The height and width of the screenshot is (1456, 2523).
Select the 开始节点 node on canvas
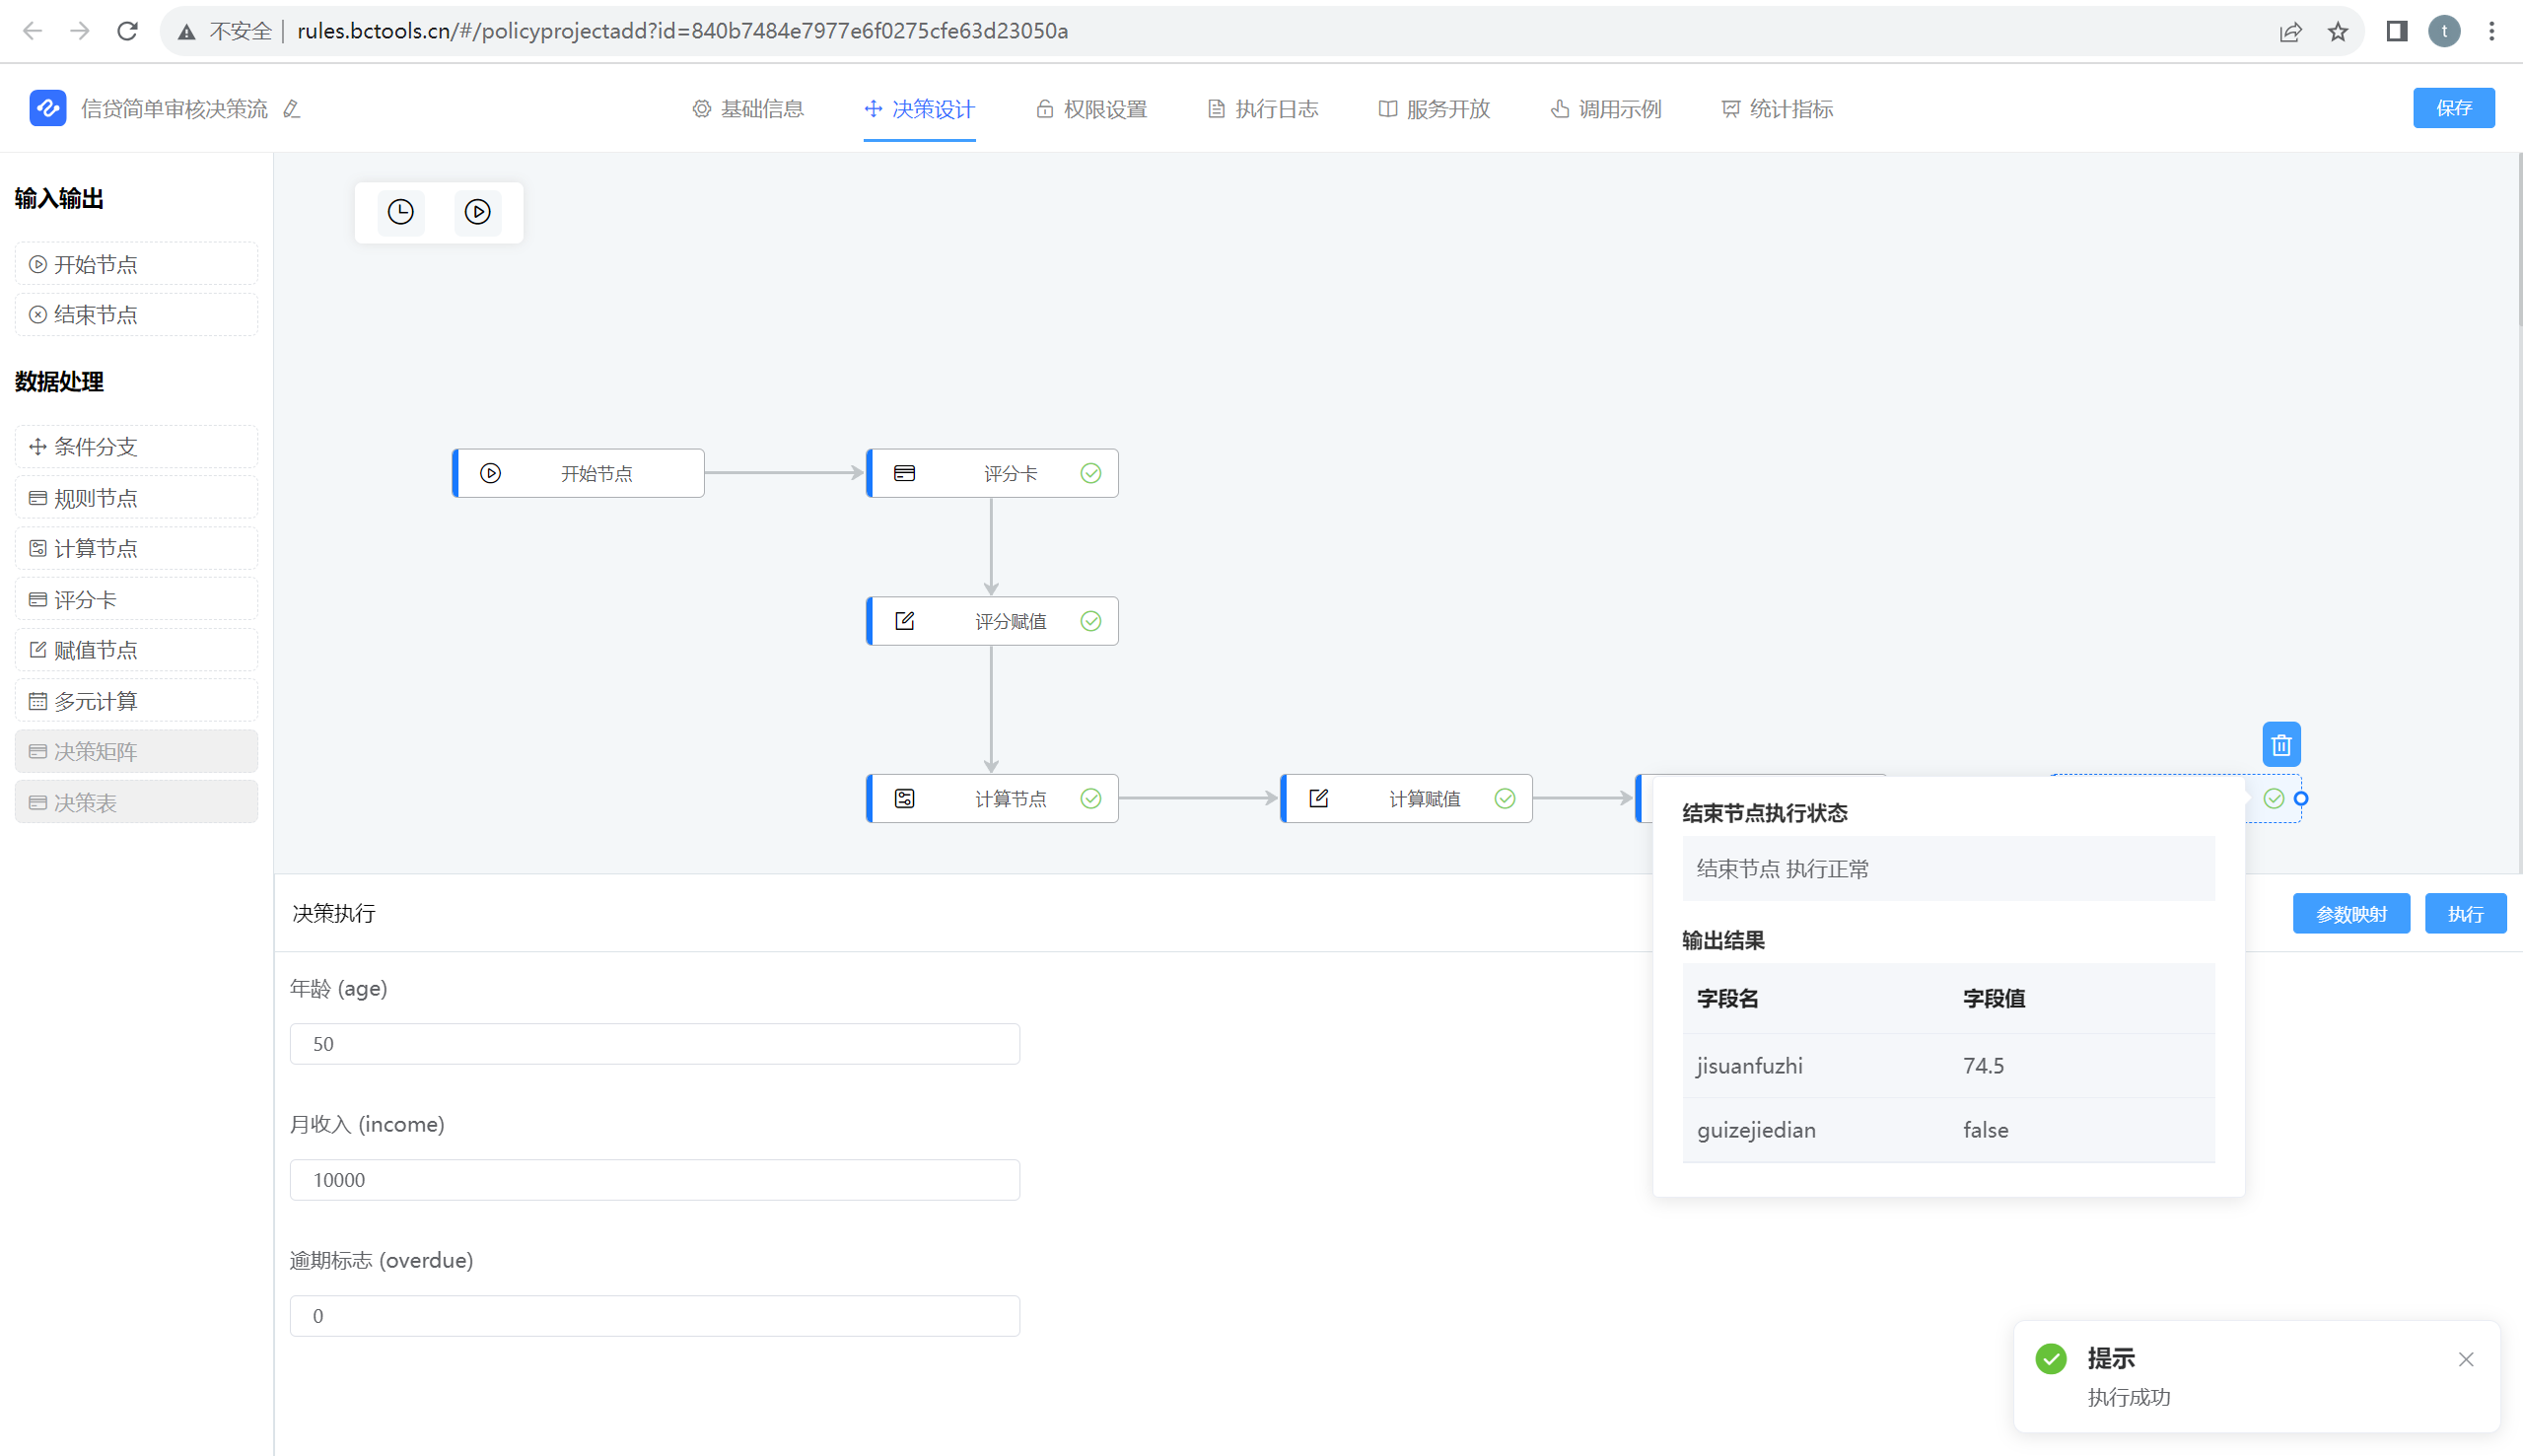[x=578, y=473]
